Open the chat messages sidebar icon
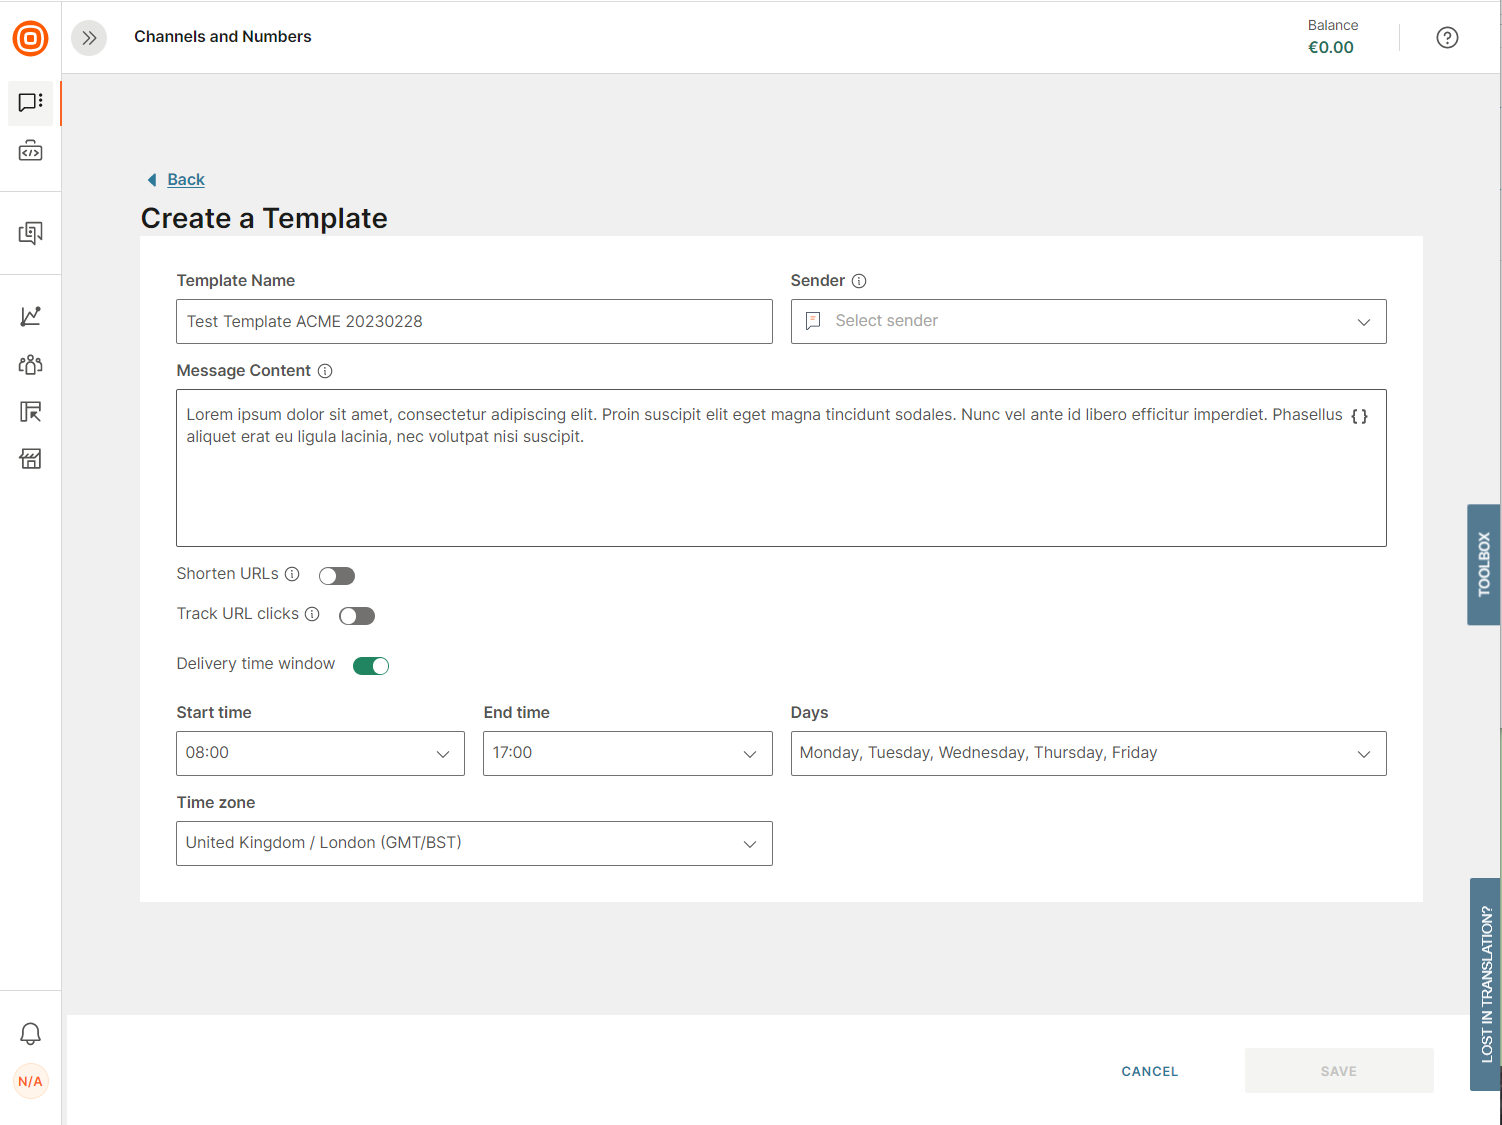 pos(30,102)
